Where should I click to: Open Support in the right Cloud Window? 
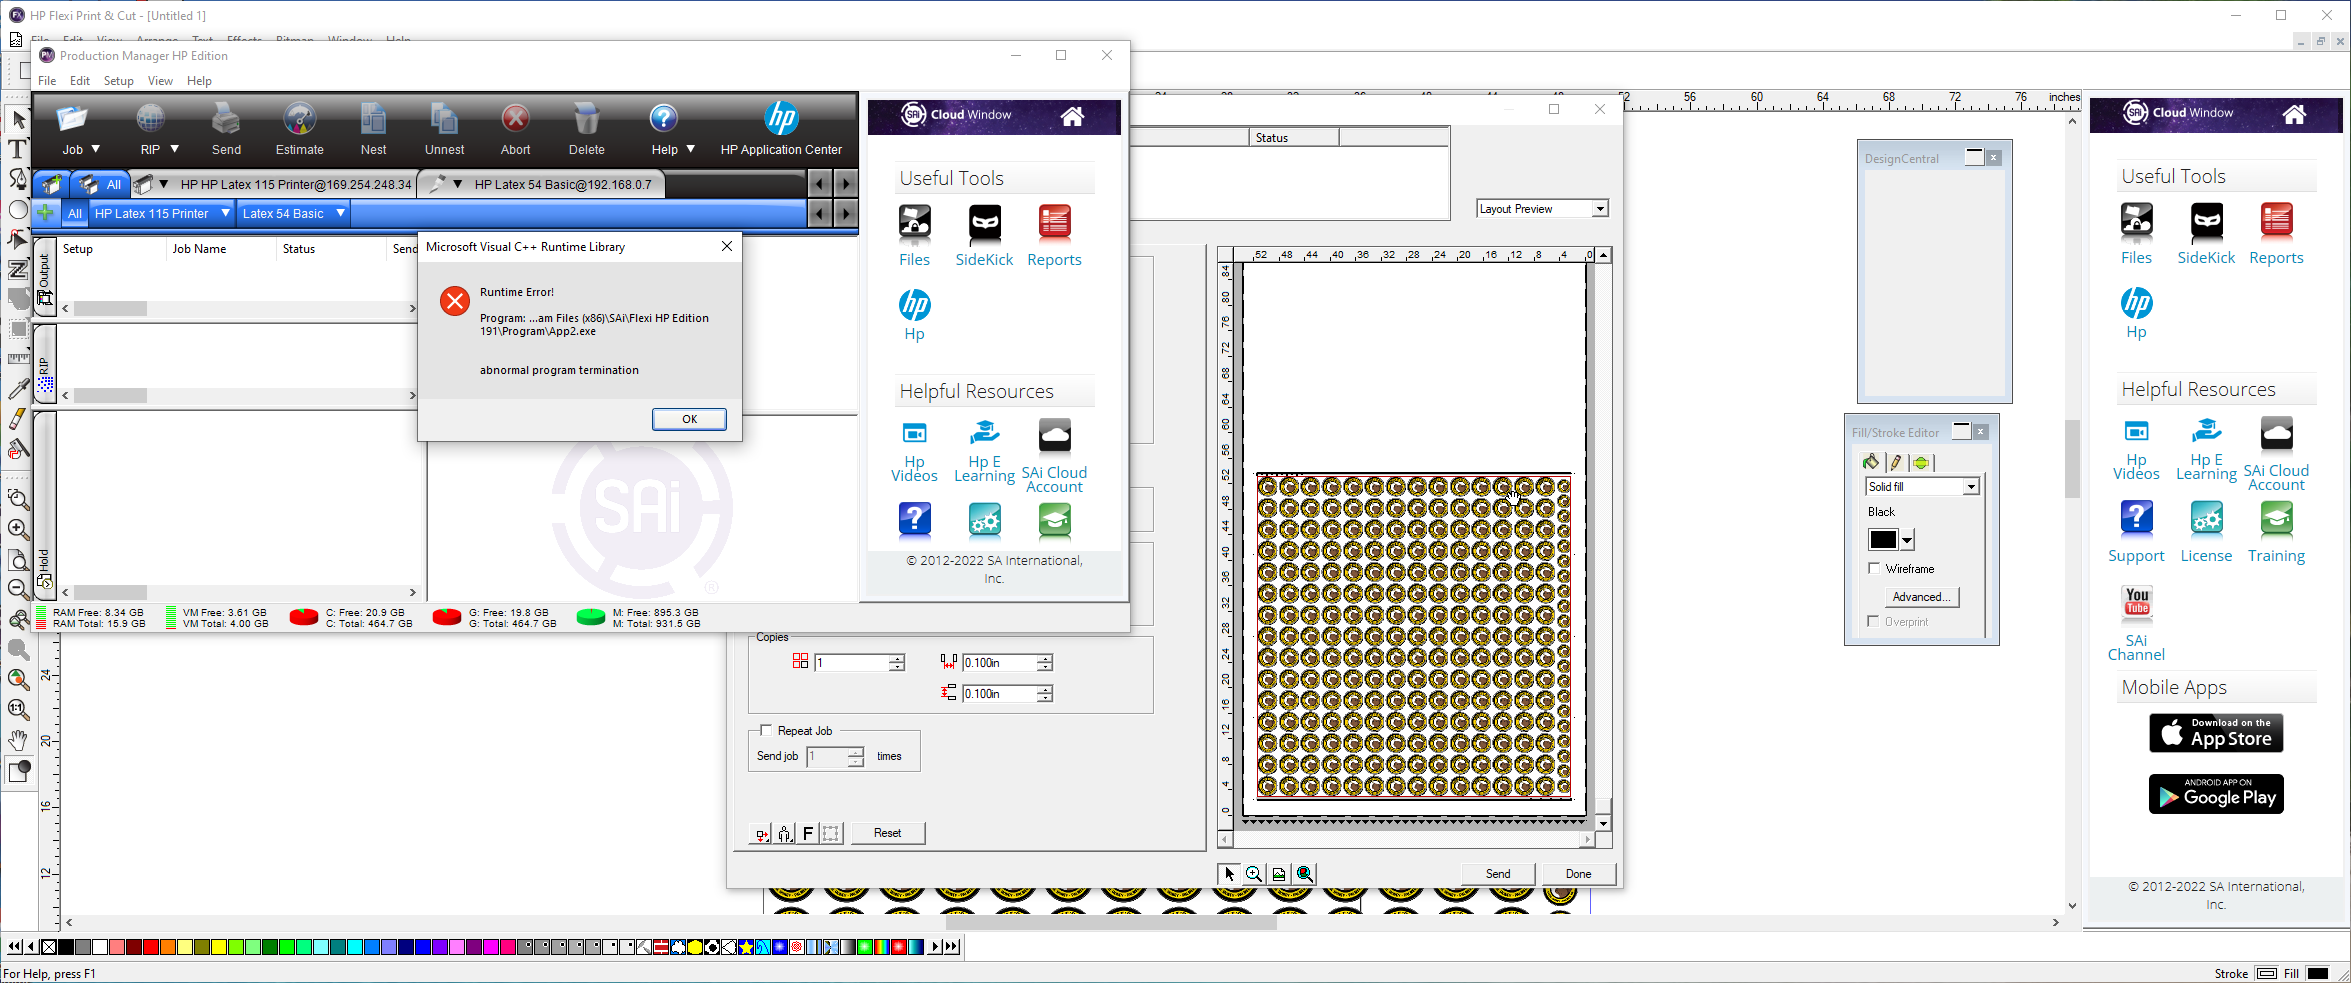click(2136, 532)
